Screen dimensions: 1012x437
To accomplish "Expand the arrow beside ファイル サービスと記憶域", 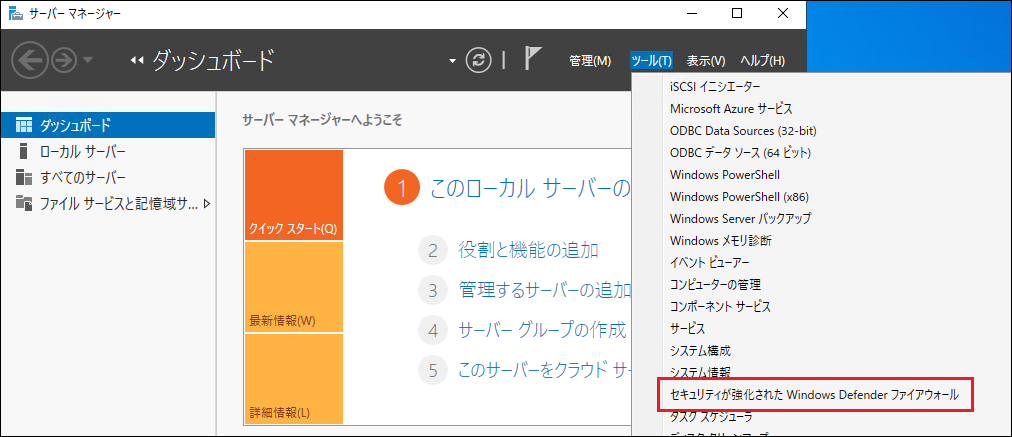I will [207, 204].
